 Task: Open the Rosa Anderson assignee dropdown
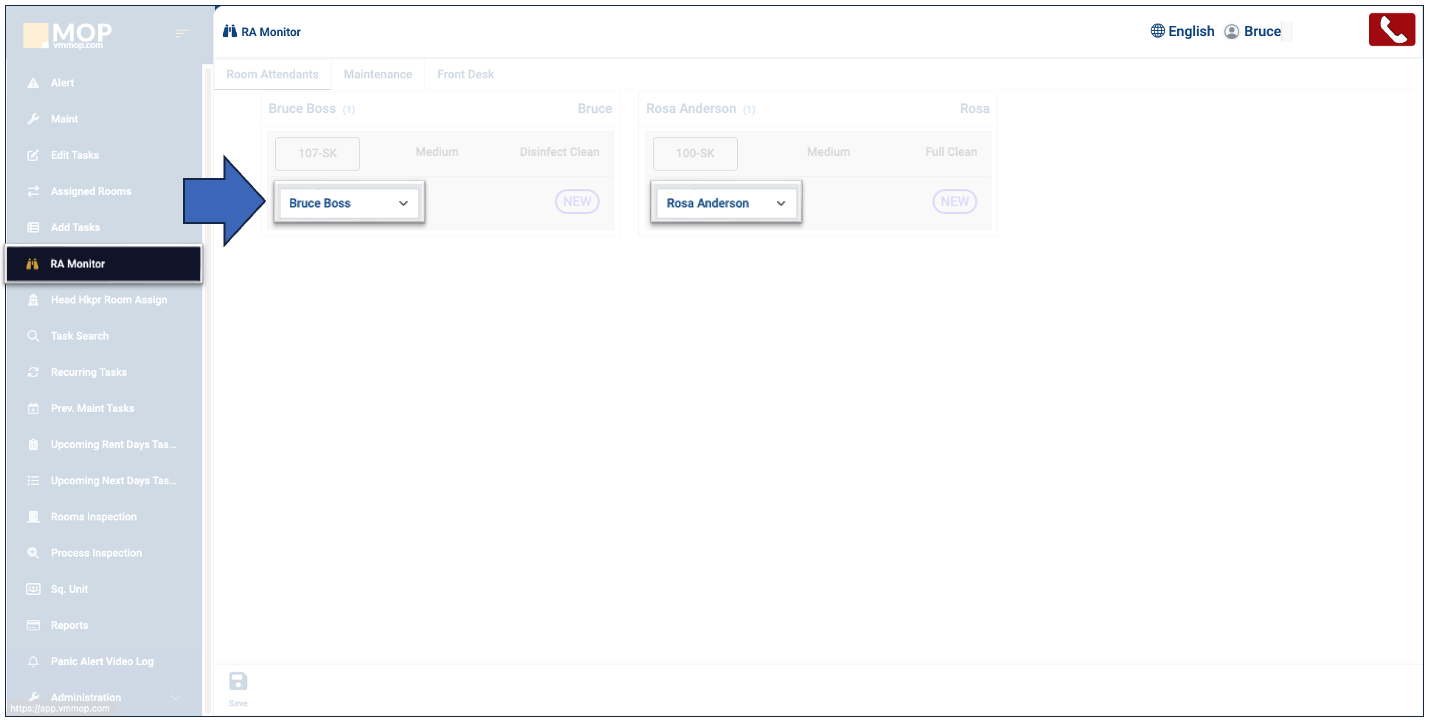point(726,203)
